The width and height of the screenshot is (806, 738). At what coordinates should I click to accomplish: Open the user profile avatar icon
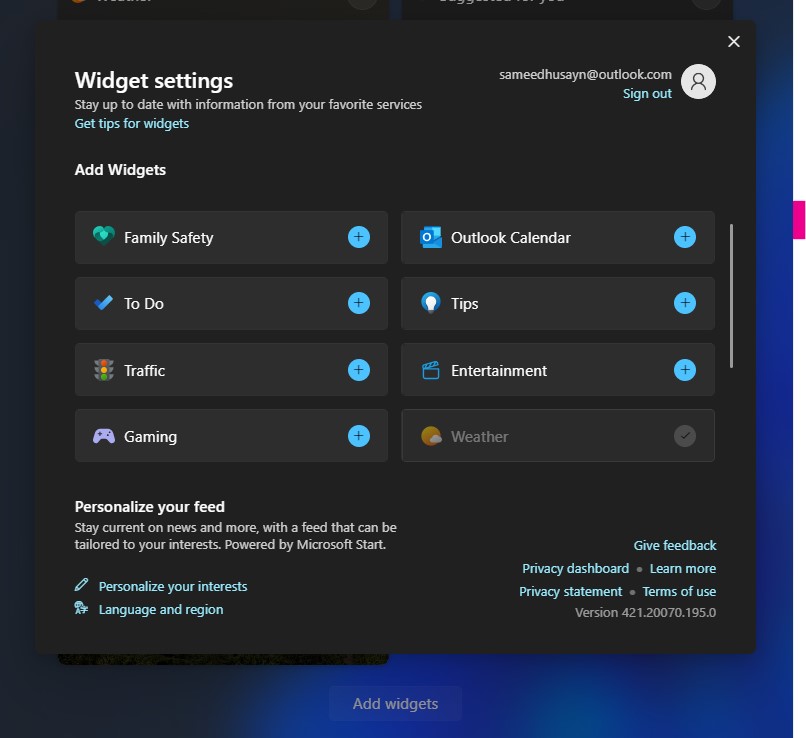pyautogui.click(x=698, y=81)
